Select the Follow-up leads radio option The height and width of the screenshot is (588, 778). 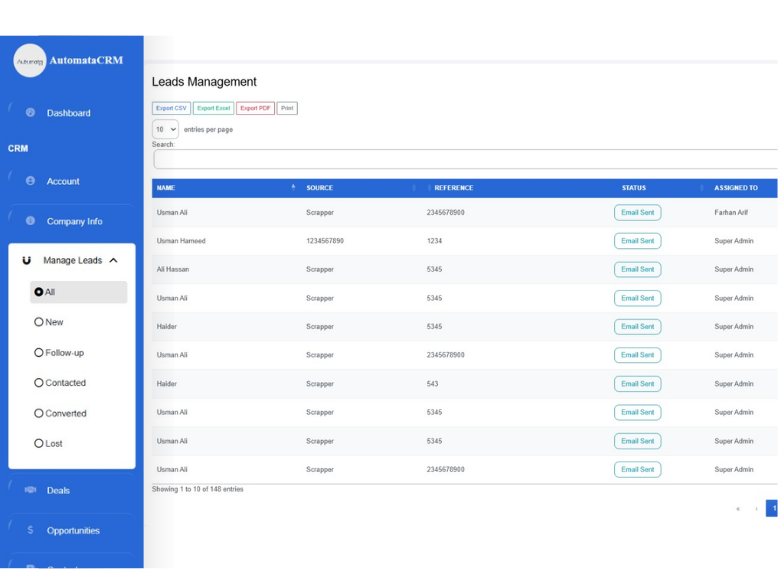coord(39,353)
